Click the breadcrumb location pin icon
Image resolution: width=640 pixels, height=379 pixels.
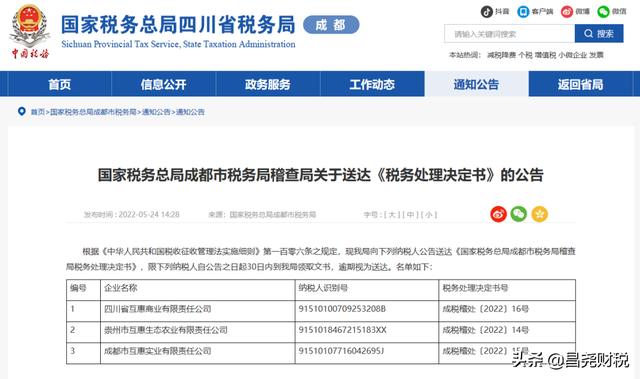22,111
